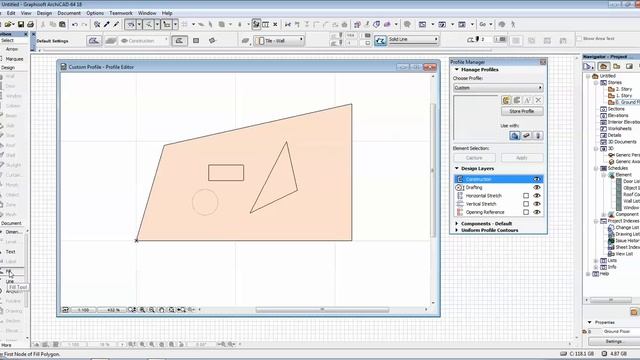The width and height of the screenshot is (640, 360).
Task: Select the Sections item in Navigator tree
Action: tap(616, 109)
